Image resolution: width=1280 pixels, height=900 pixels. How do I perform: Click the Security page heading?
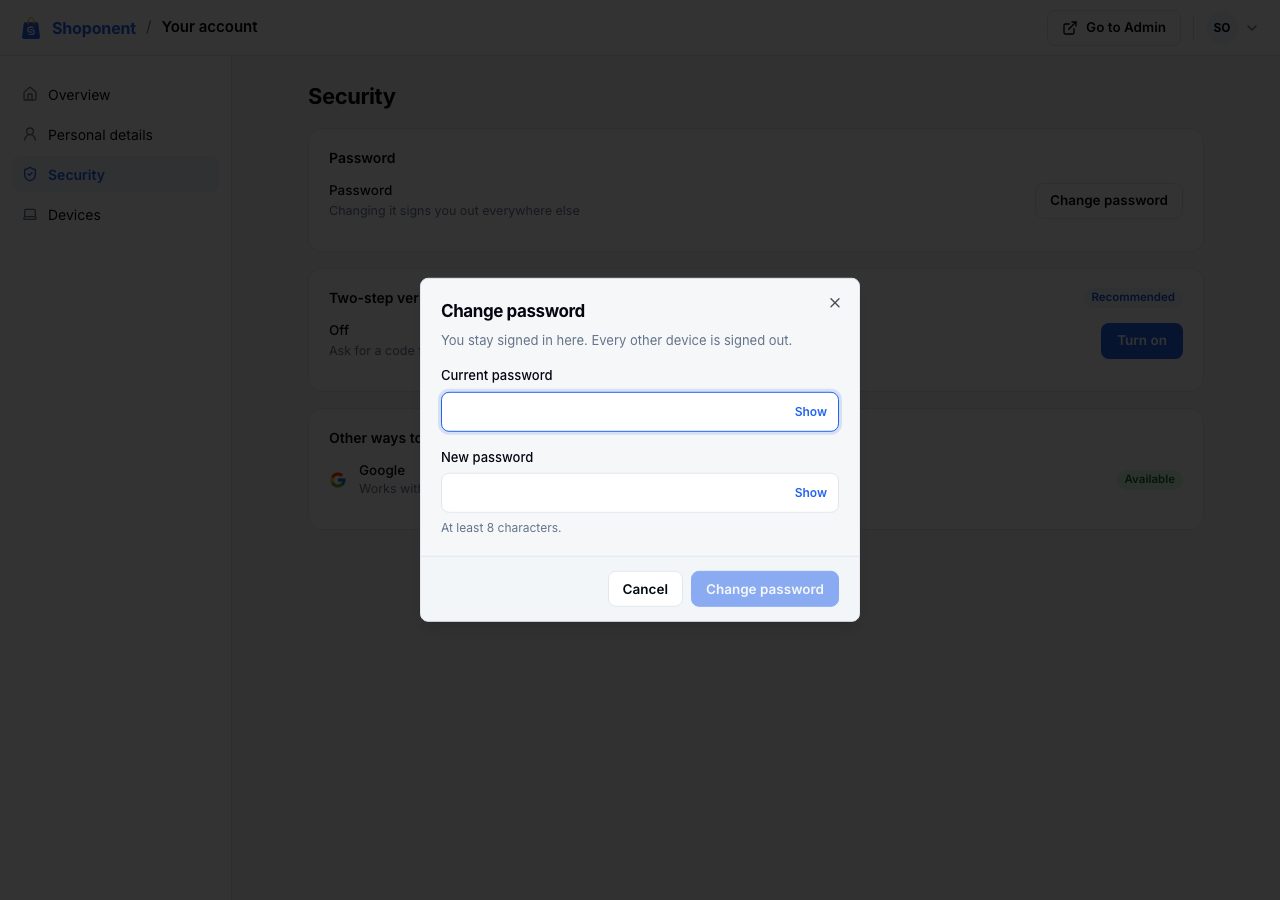pyautogui.click(x=352, y=97)
